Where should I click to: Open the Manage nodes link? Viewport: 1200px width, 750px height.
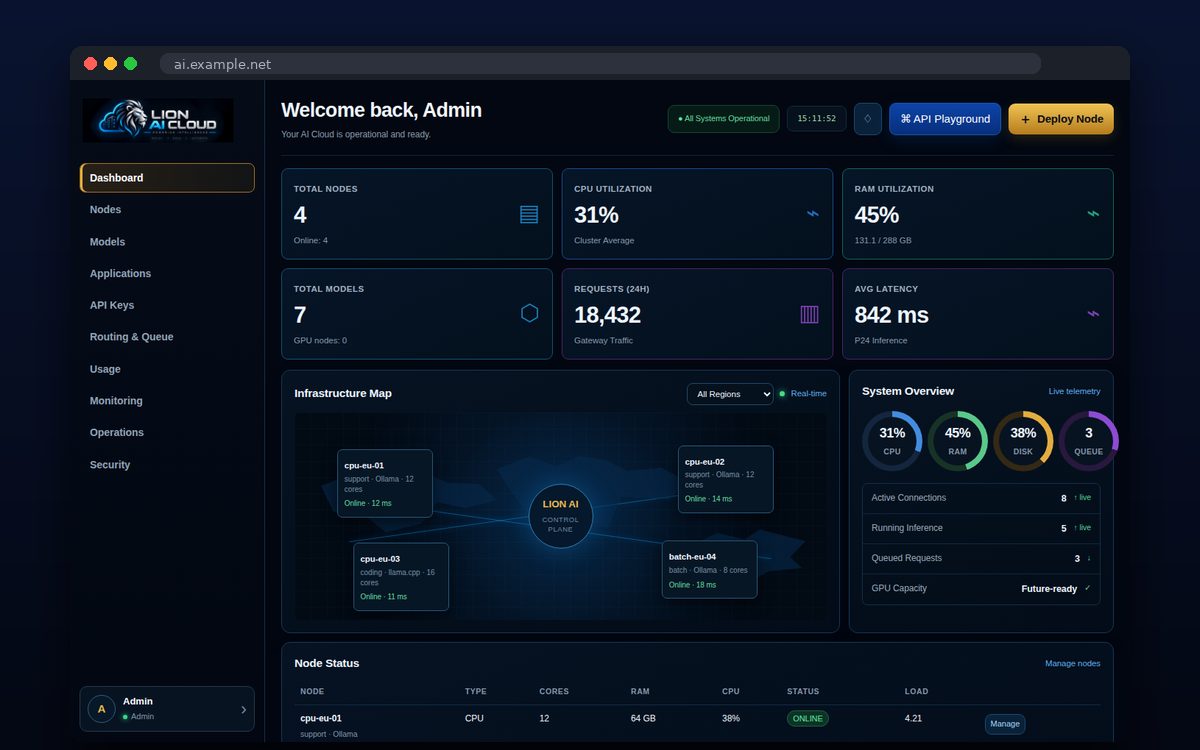point(1073,663)
